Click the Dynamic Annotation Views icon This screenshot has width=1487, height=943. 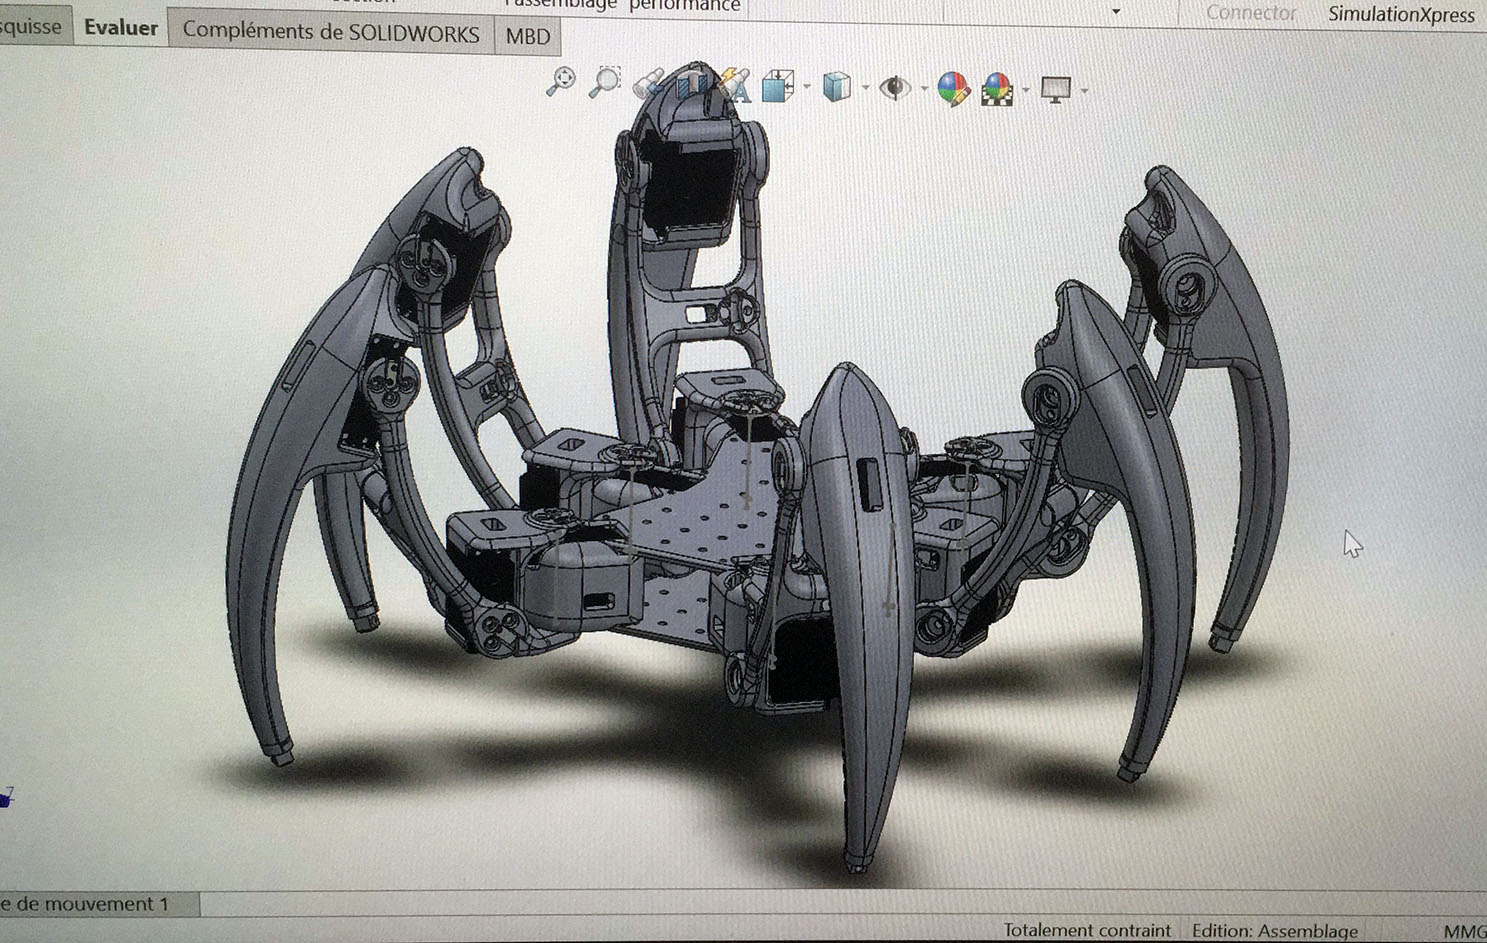735,86
